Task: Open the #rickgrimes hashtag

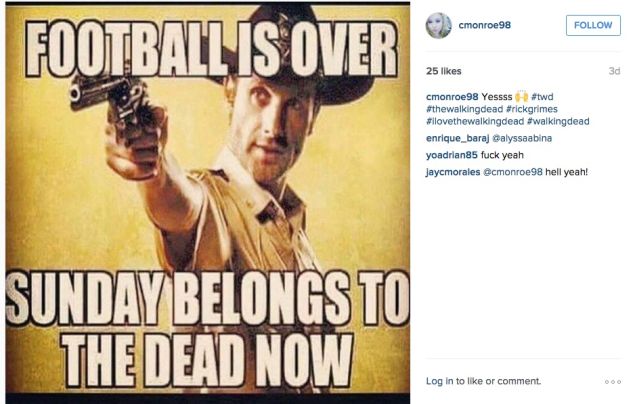Action: click(x=532, y=109)
